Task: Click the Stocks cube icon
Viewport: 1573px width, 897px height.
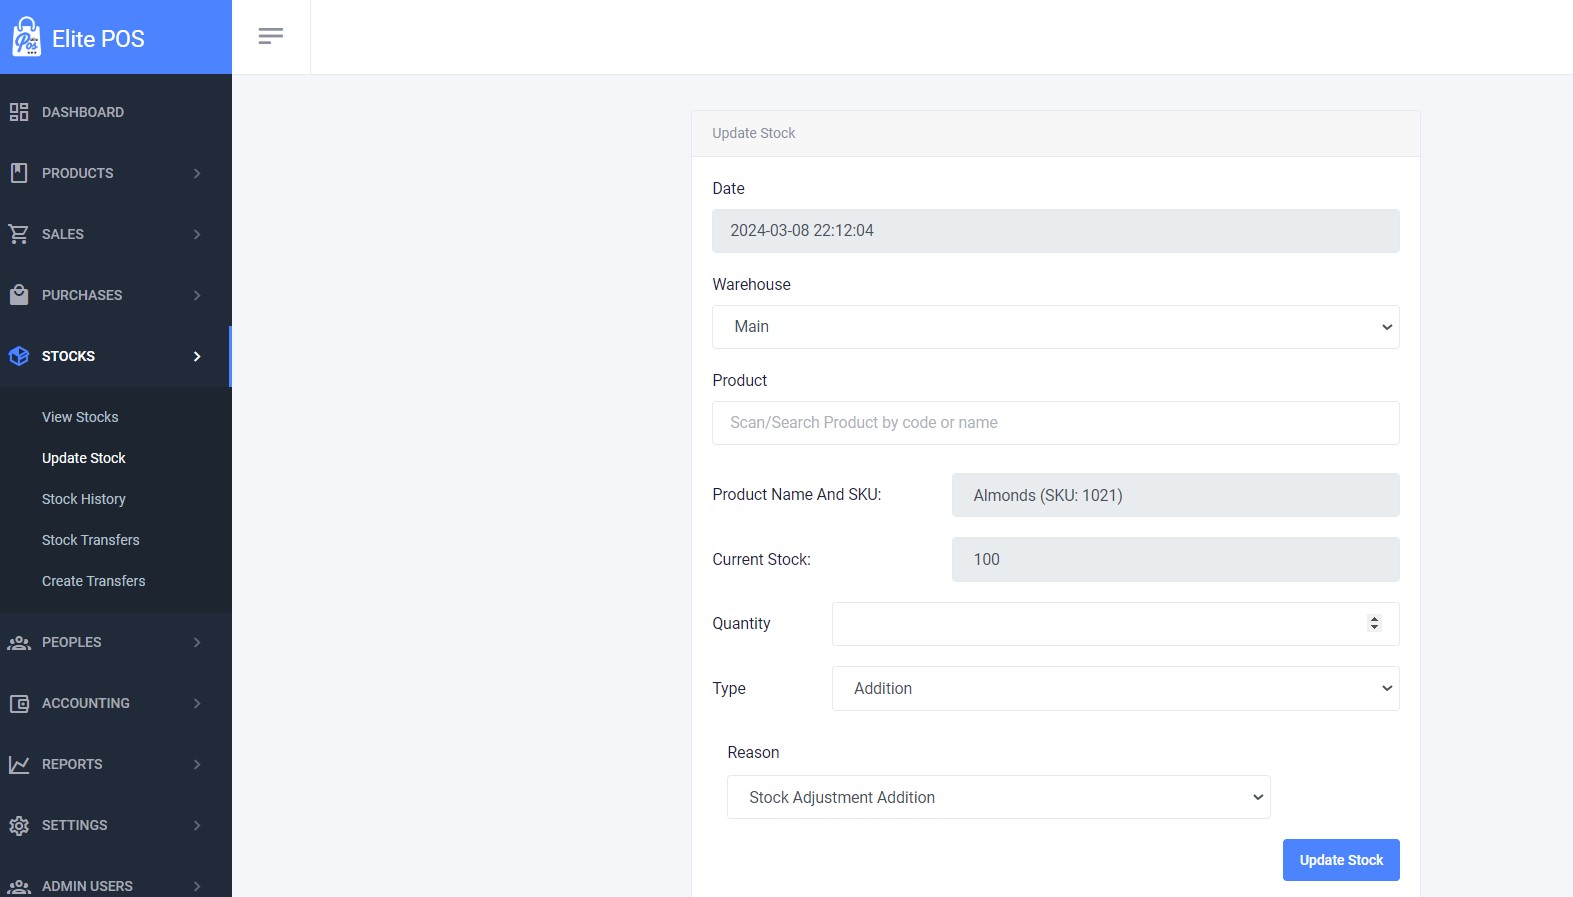Action: tap(19, 356)
